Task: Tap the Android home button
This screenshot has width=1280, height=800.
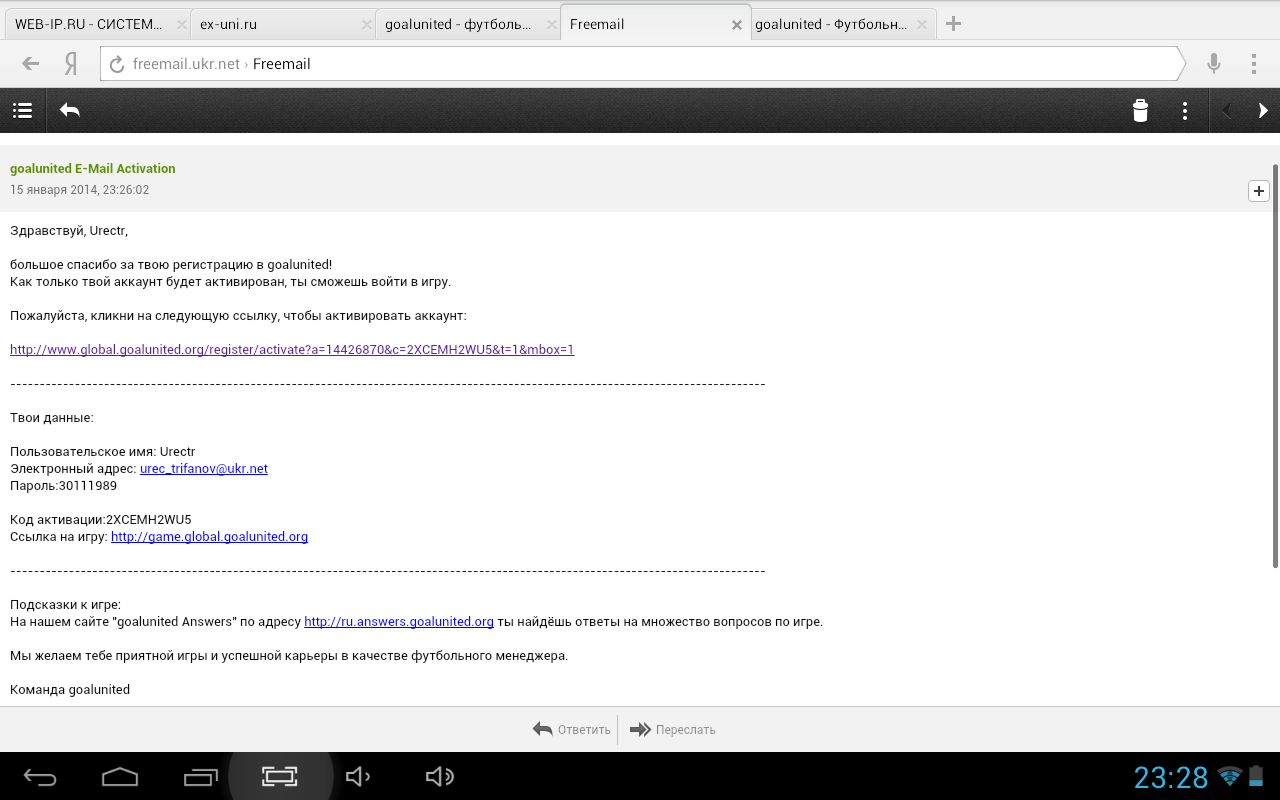Action: (120, 777)
